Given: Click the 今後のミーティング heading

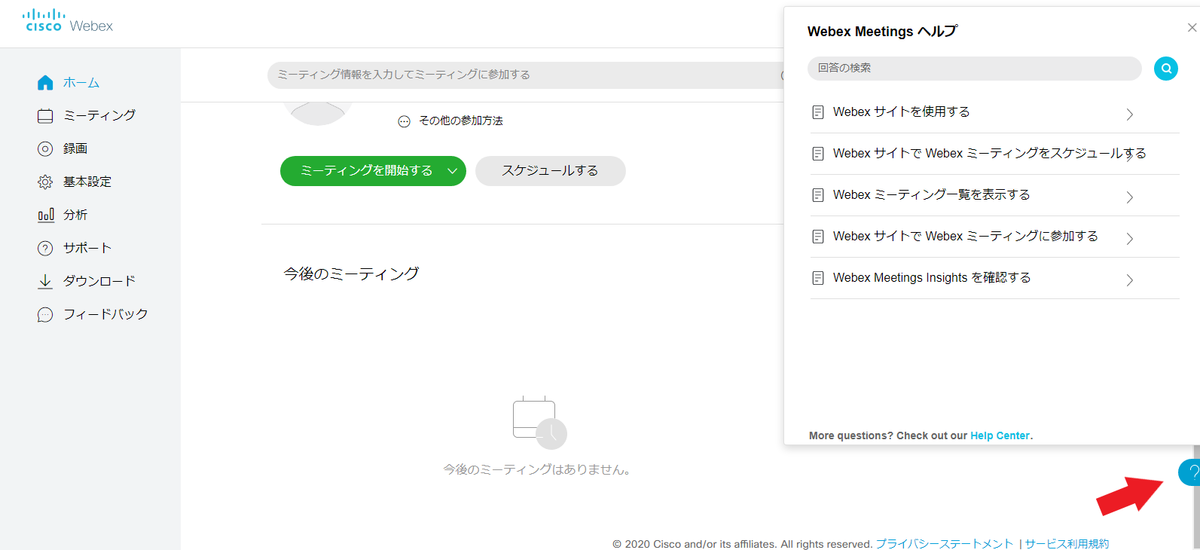Looking at the screenshot, I should (351, 273).
